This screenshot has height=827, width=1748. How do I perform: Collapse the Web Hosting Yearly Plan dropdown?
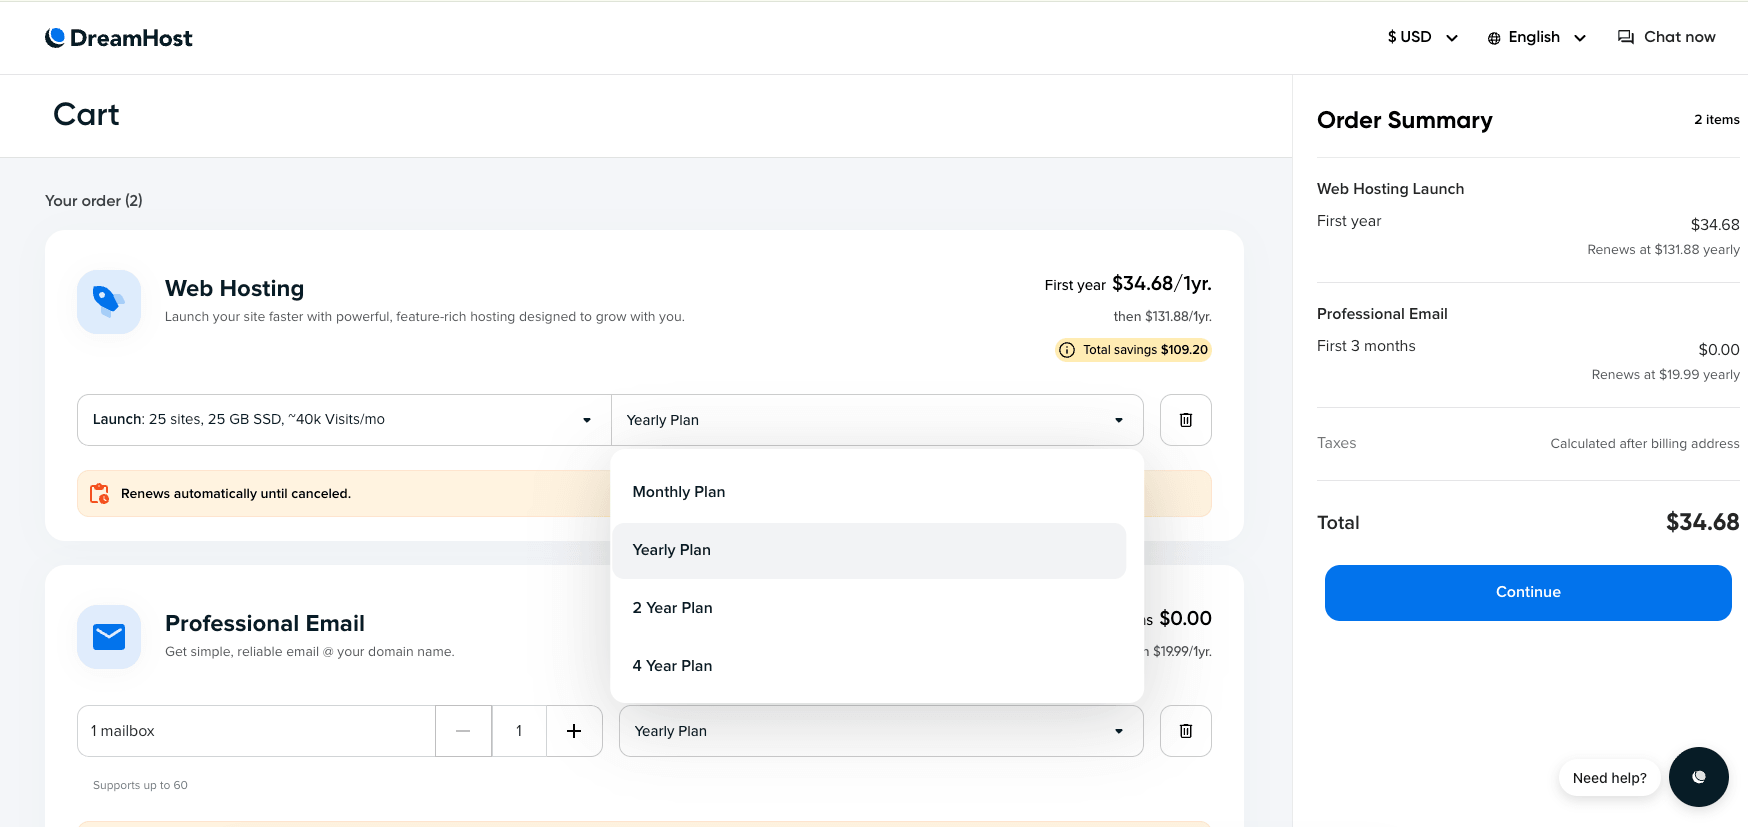pos(877,420)
